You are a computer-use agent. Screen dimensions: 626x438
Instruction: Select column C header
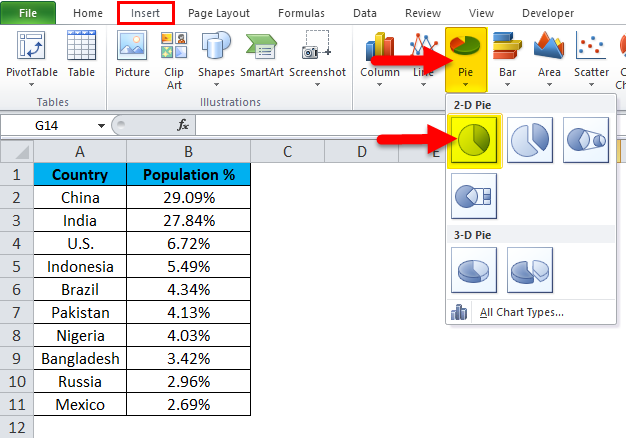pos(287,152)
